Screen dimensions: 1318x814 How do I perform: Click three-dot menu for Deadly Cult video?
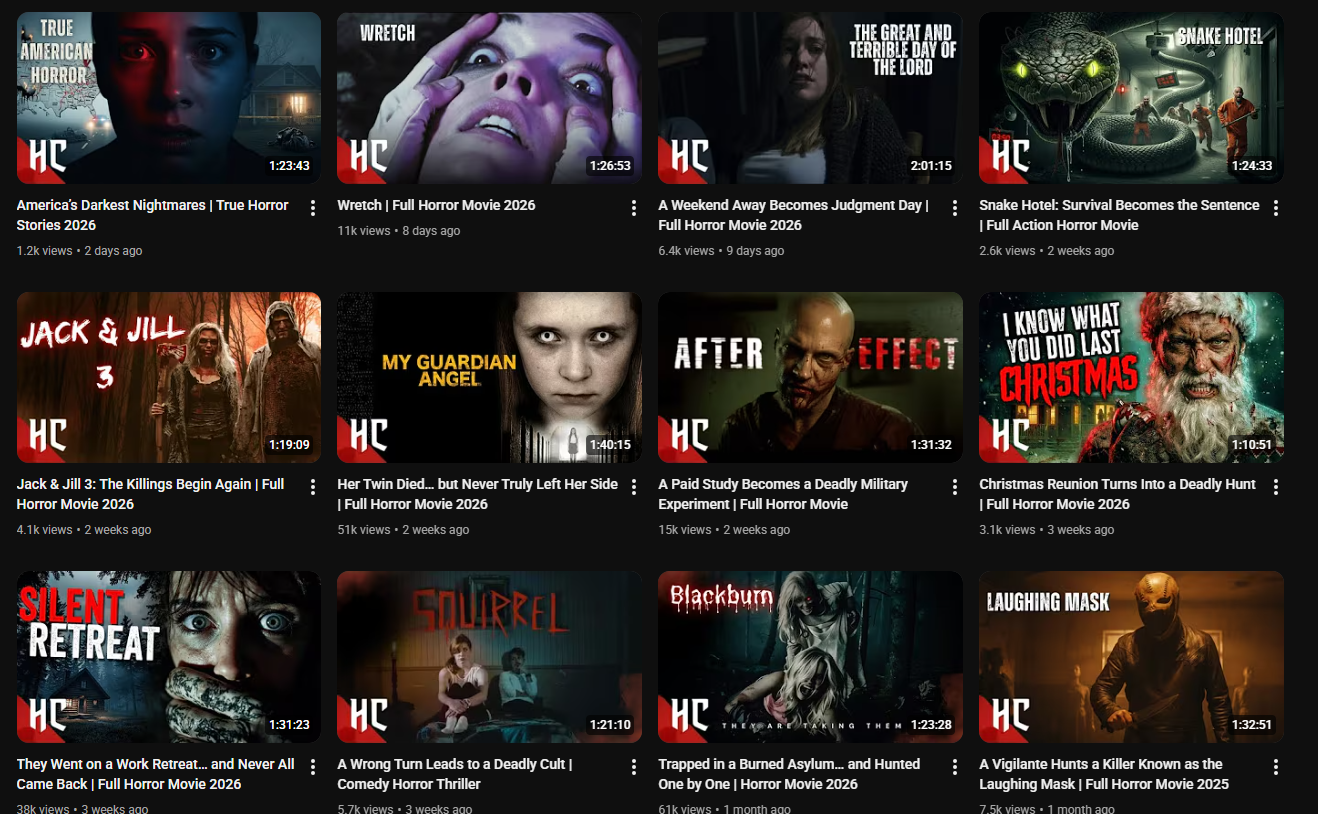tap(634, 767)
